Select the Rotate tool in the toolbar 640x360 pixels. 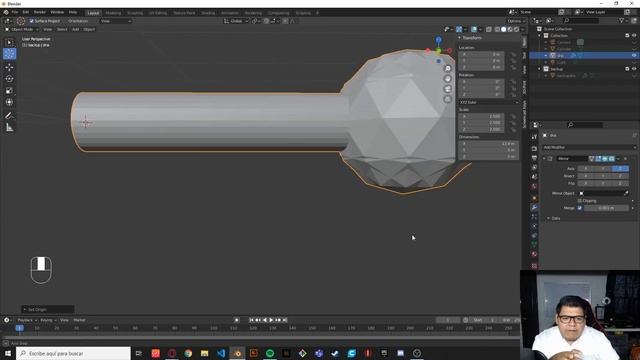(9, 79)
